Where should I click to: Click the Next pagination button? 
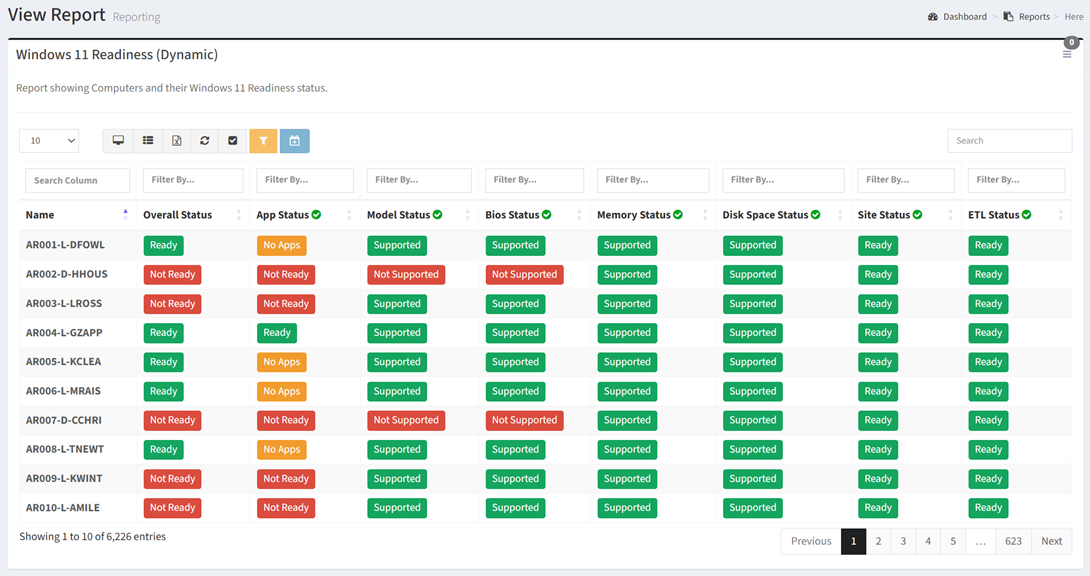tap(1051, 541)
